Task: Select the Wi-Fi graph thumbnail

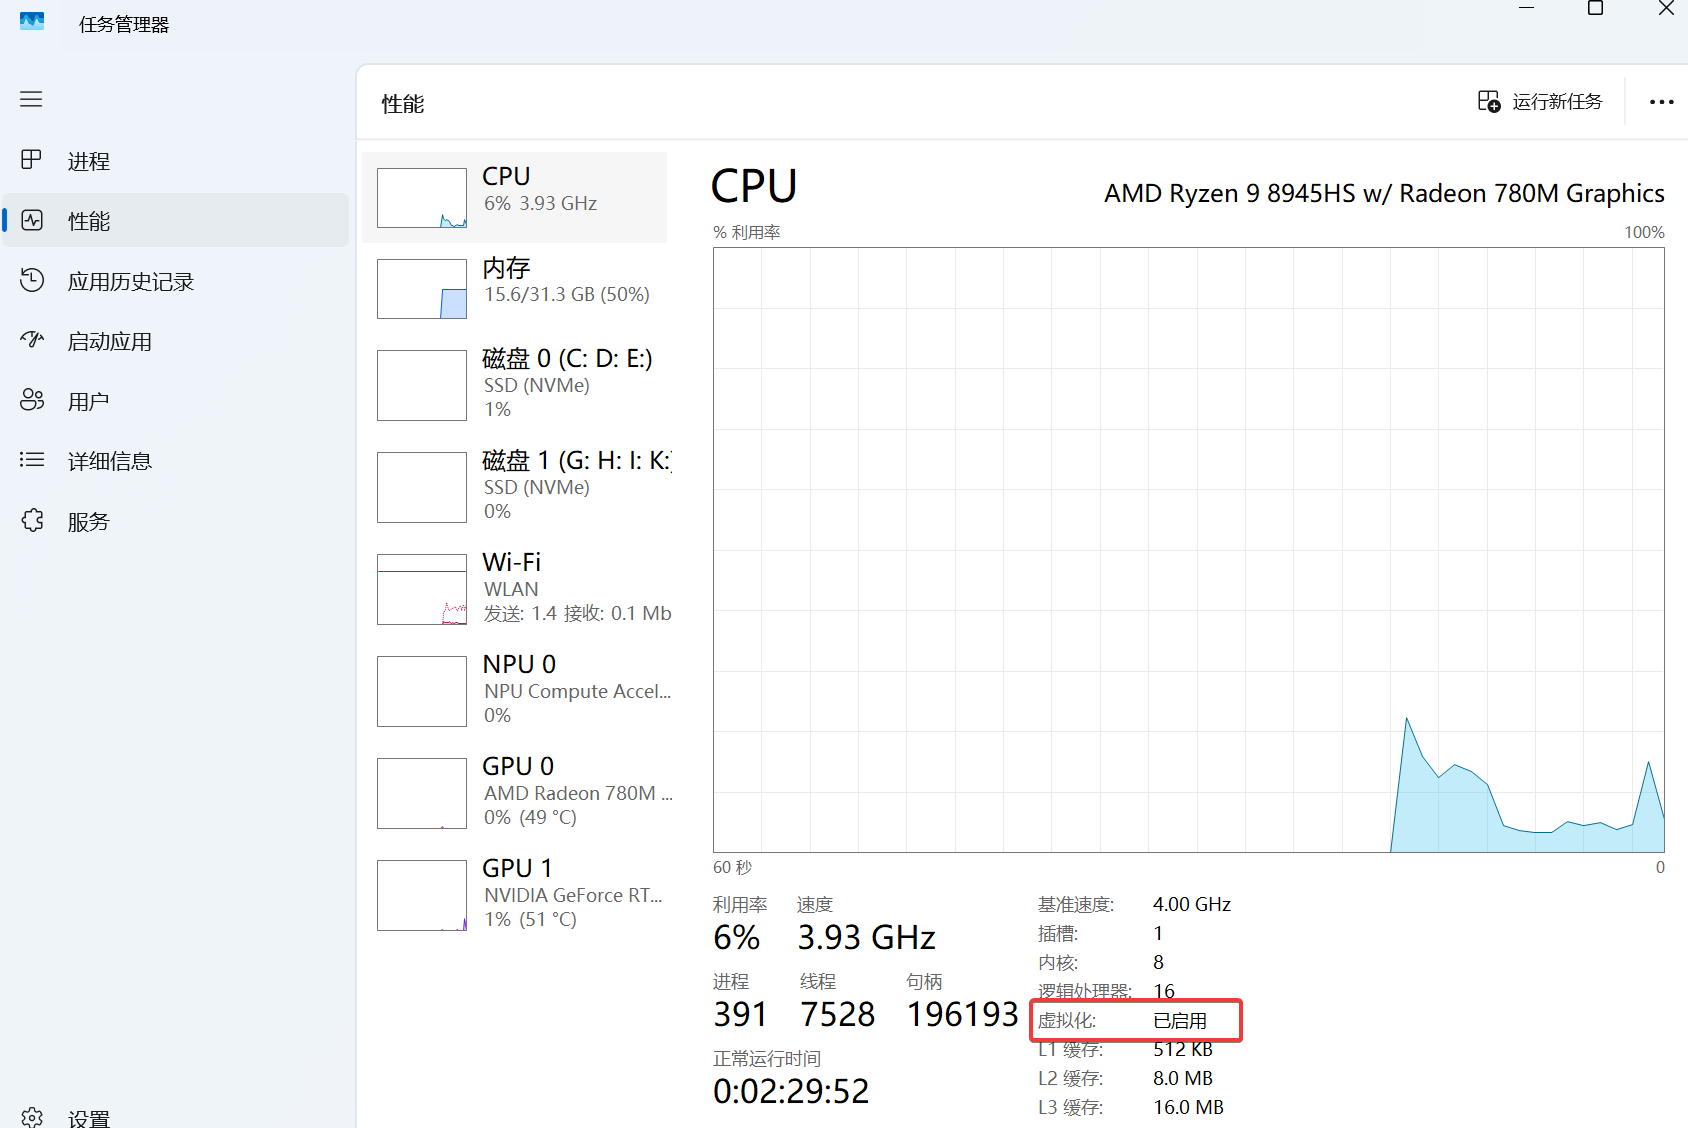Action: [x=422, y=589]
